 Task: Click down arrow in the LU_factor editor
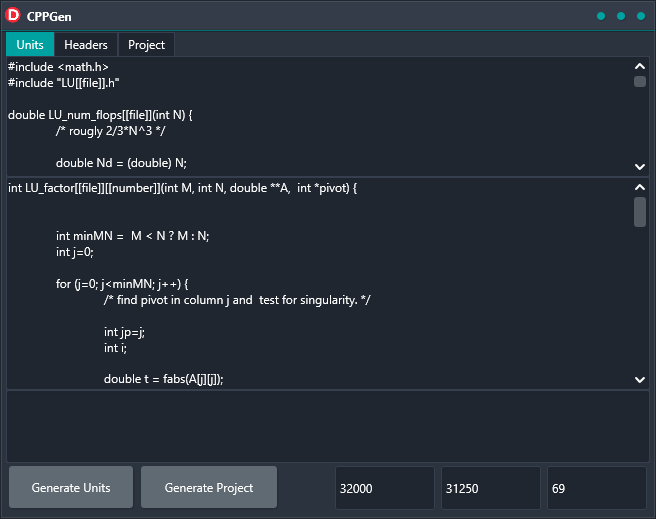(x=640, y=379)
